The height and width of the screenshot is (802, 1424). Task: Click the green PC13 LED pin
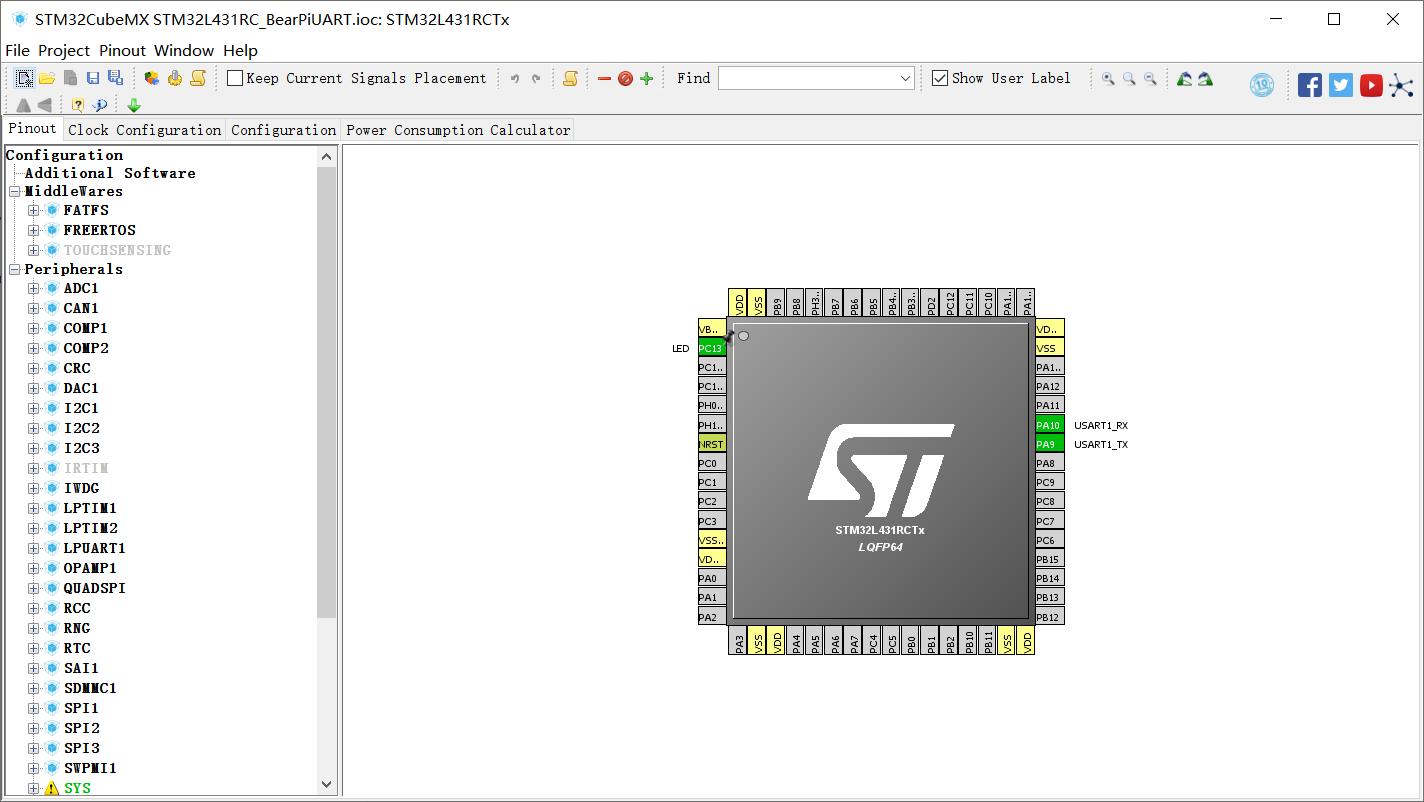click(x=711, y=348)
